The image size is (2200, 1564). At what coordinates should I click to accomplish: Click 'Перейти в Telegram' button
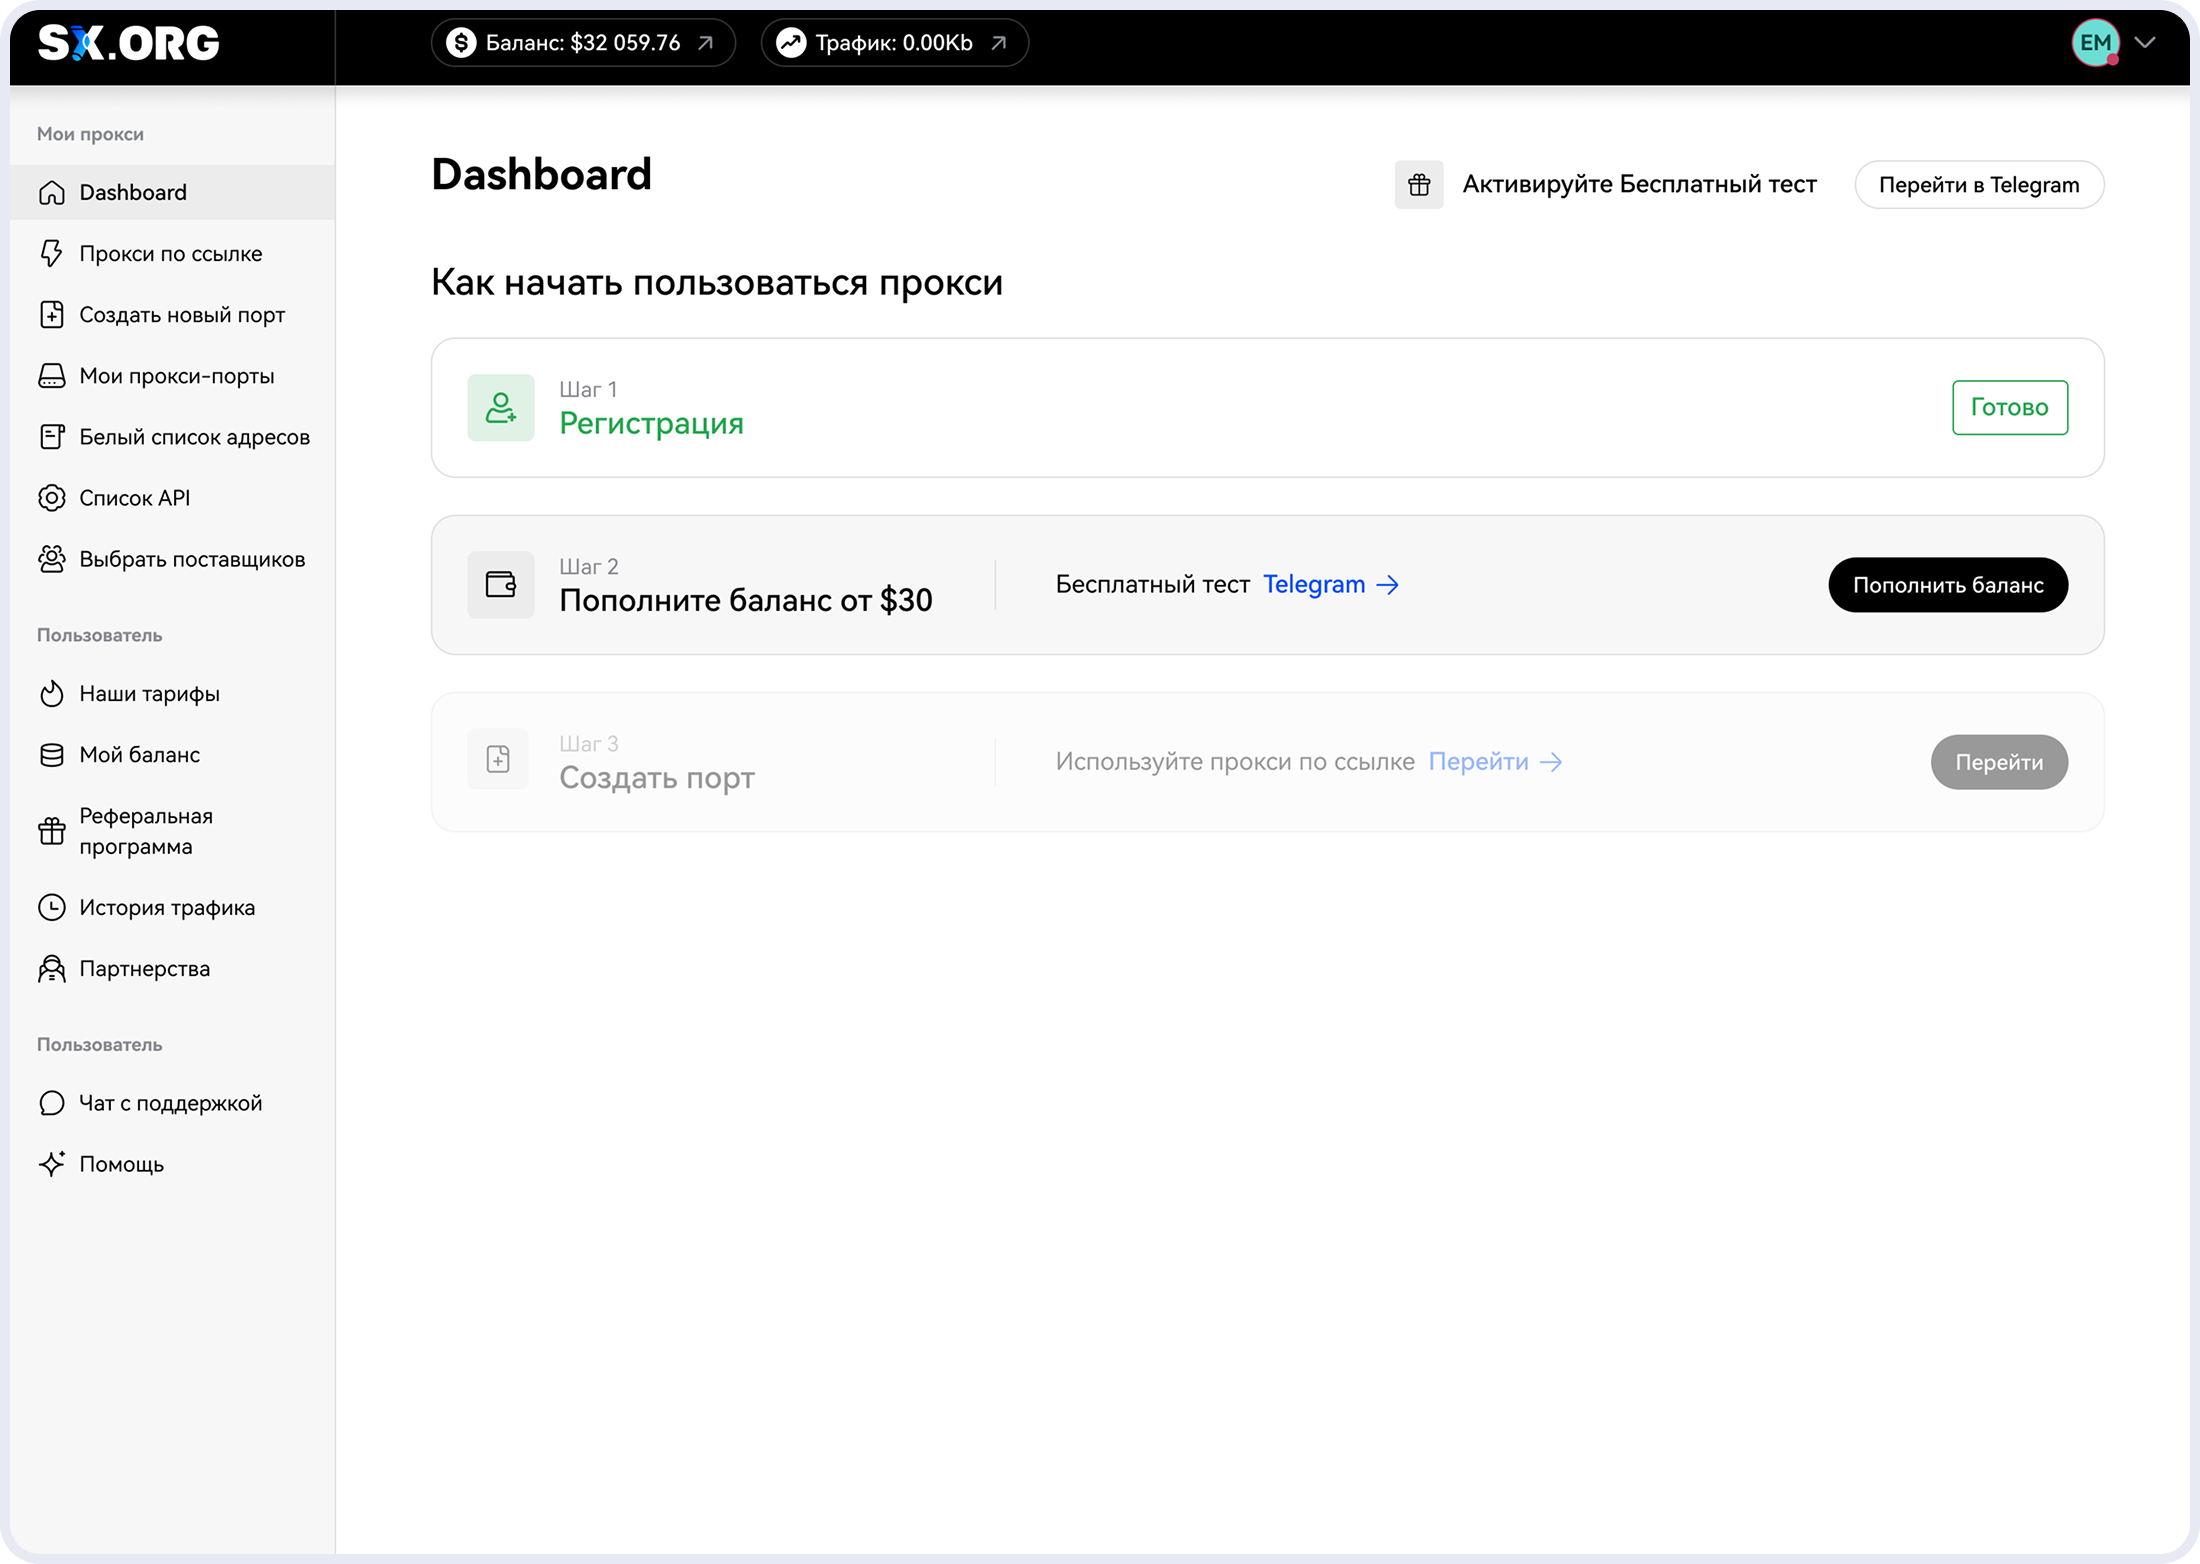pyautogui.click(x=1979, y=184)
